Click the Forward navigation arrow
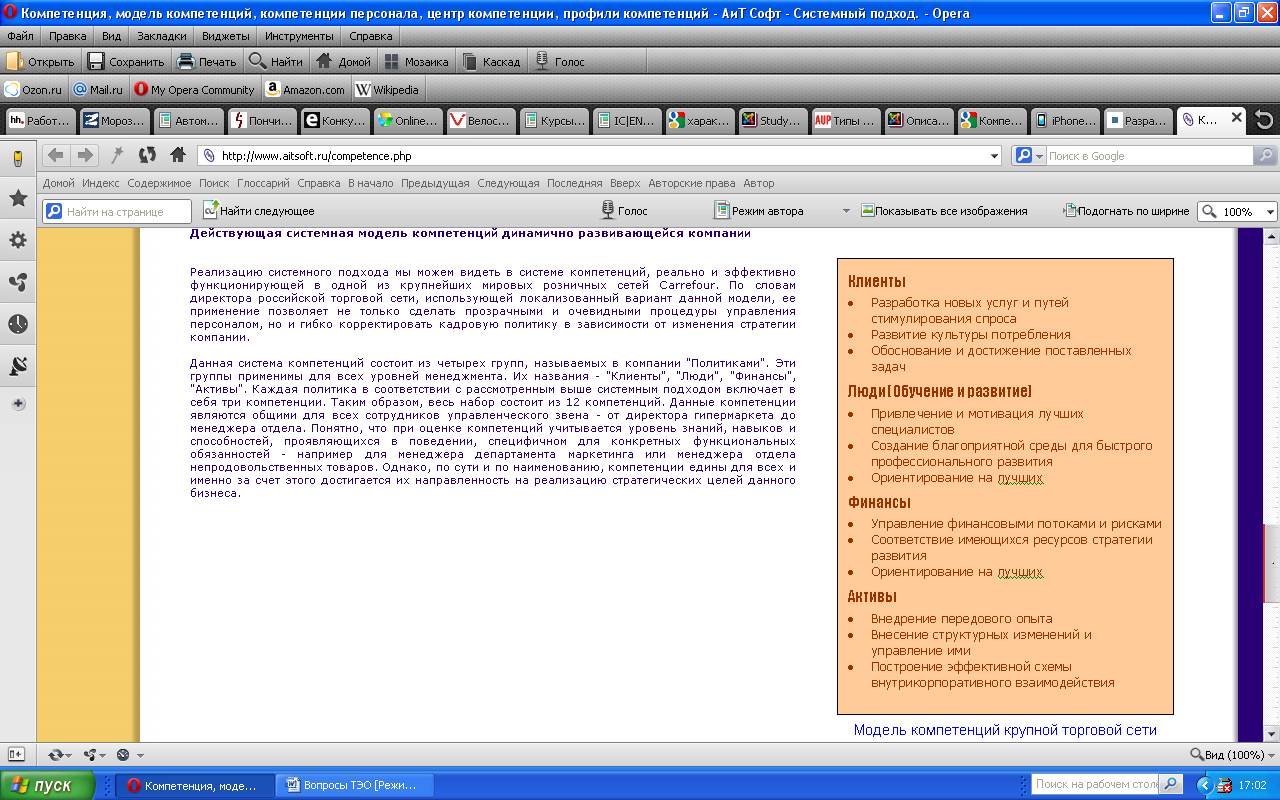 pyautogui.click(x=85, y=155)
